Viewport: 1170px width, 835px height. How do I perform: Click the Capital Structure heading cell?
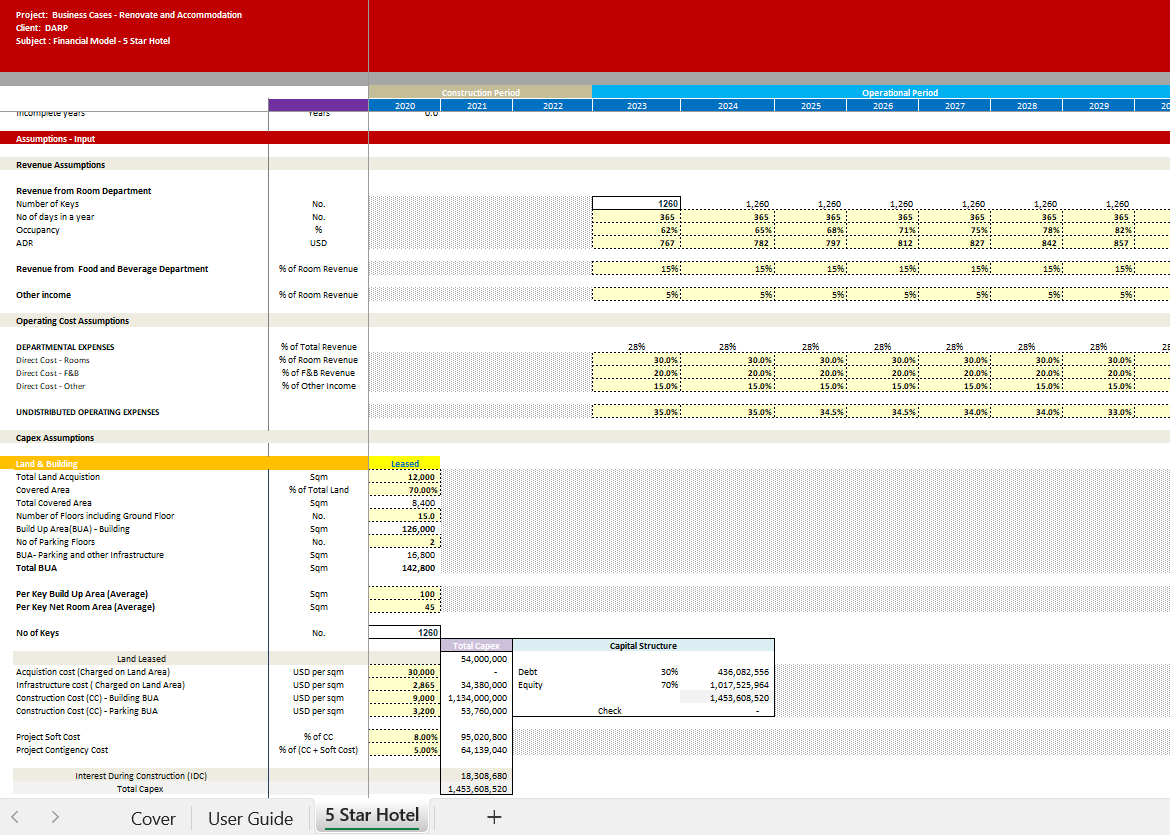click(642, 646)
